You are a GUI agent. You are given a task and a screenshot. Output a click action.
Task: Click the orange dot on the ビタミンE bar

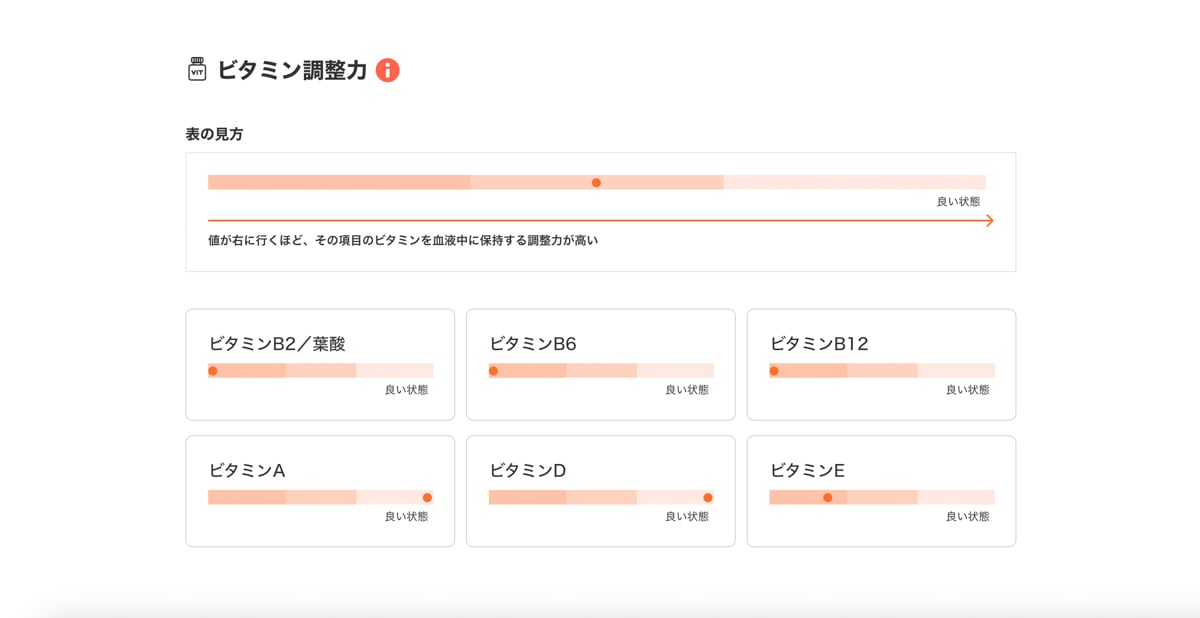click(828, 497)
